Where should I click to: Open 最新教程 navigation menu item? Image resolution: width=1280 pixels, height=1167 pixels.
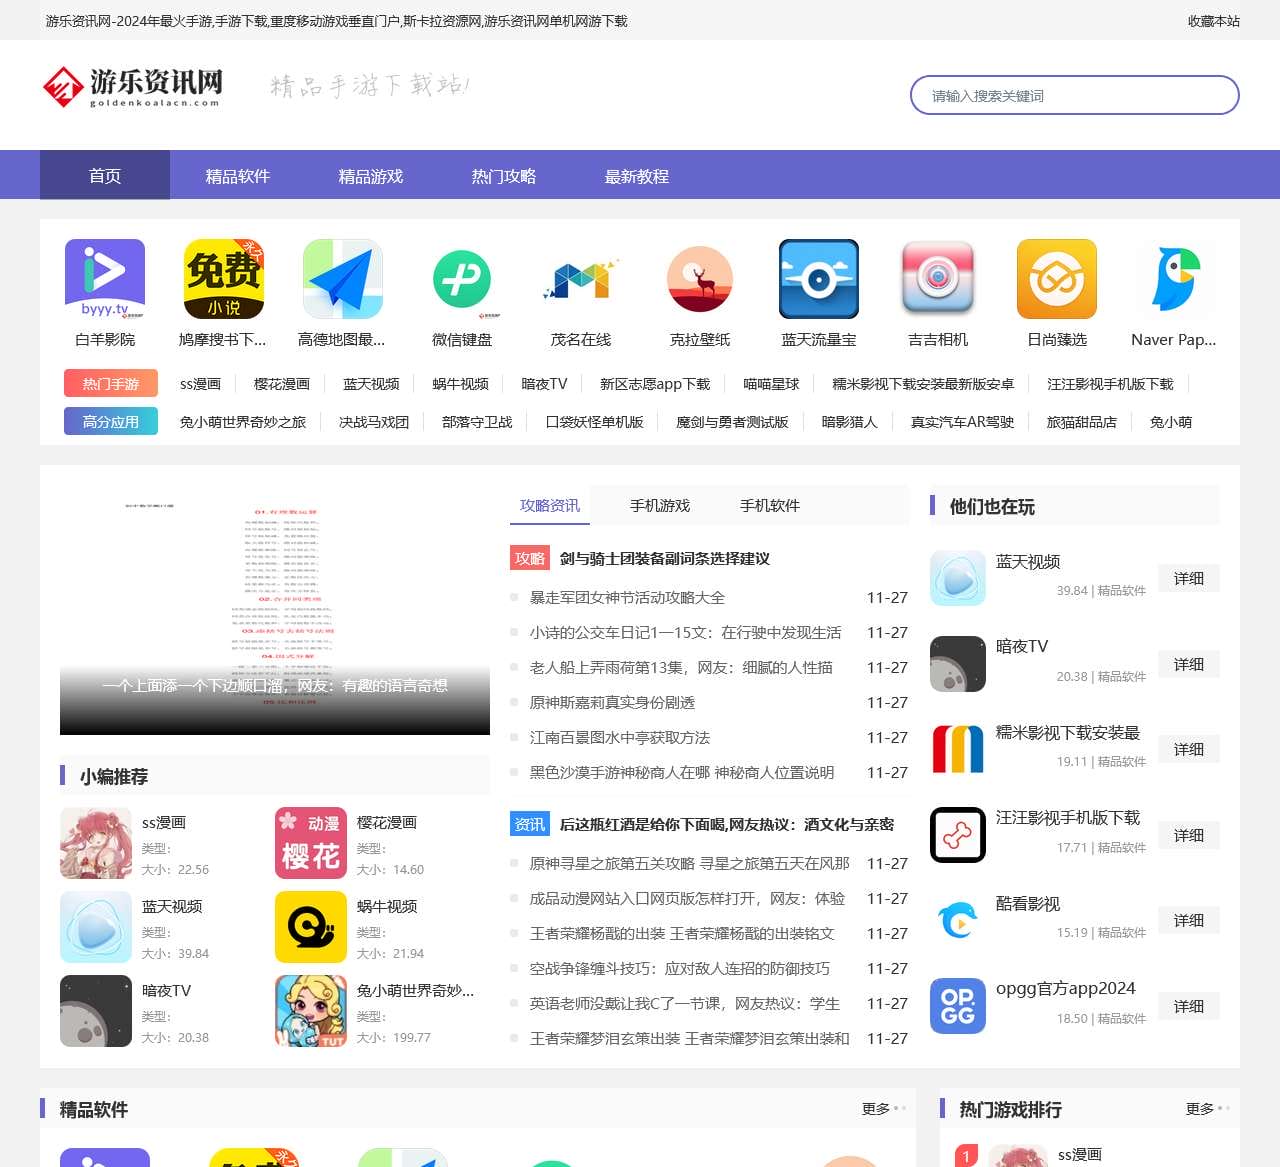[636, 175]
